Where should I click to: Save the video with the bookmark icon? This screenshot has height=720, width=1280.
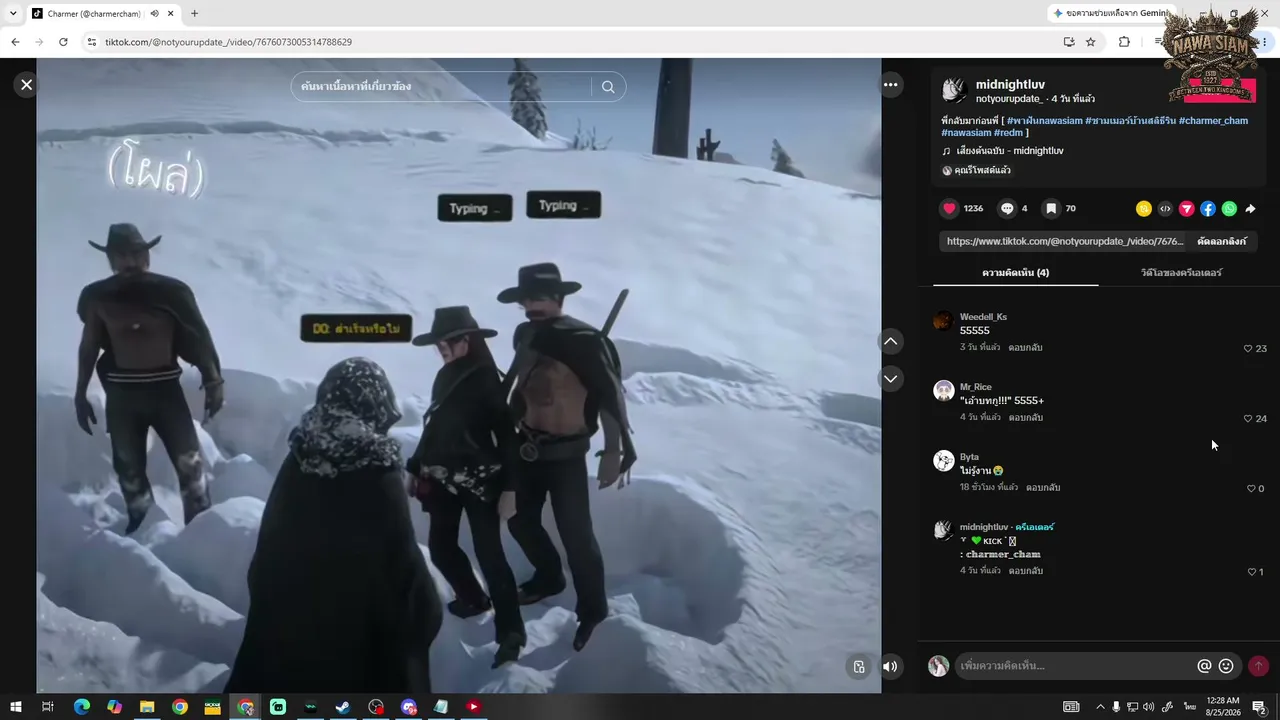tap(1051, 208)
